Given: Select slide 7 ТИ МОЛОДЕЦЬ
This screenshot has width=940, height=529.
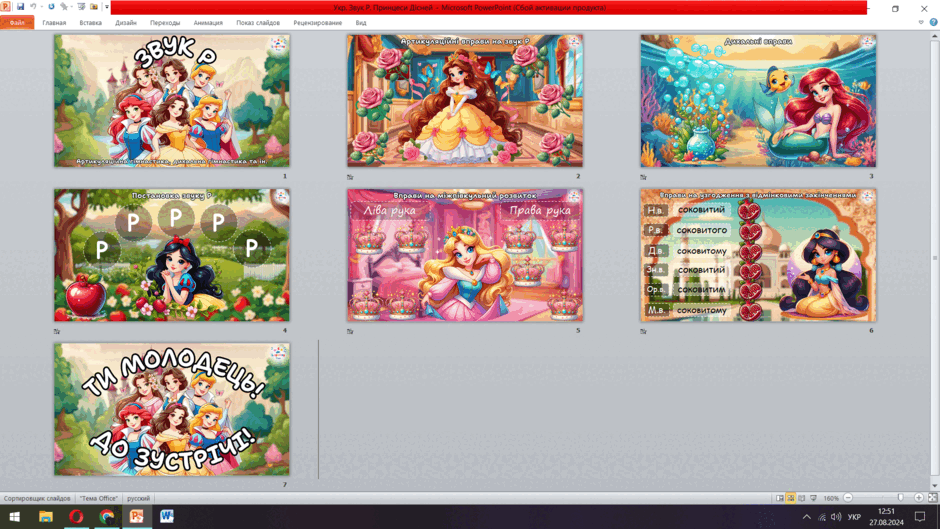Looking at the screenshot, I should point(171,409).
